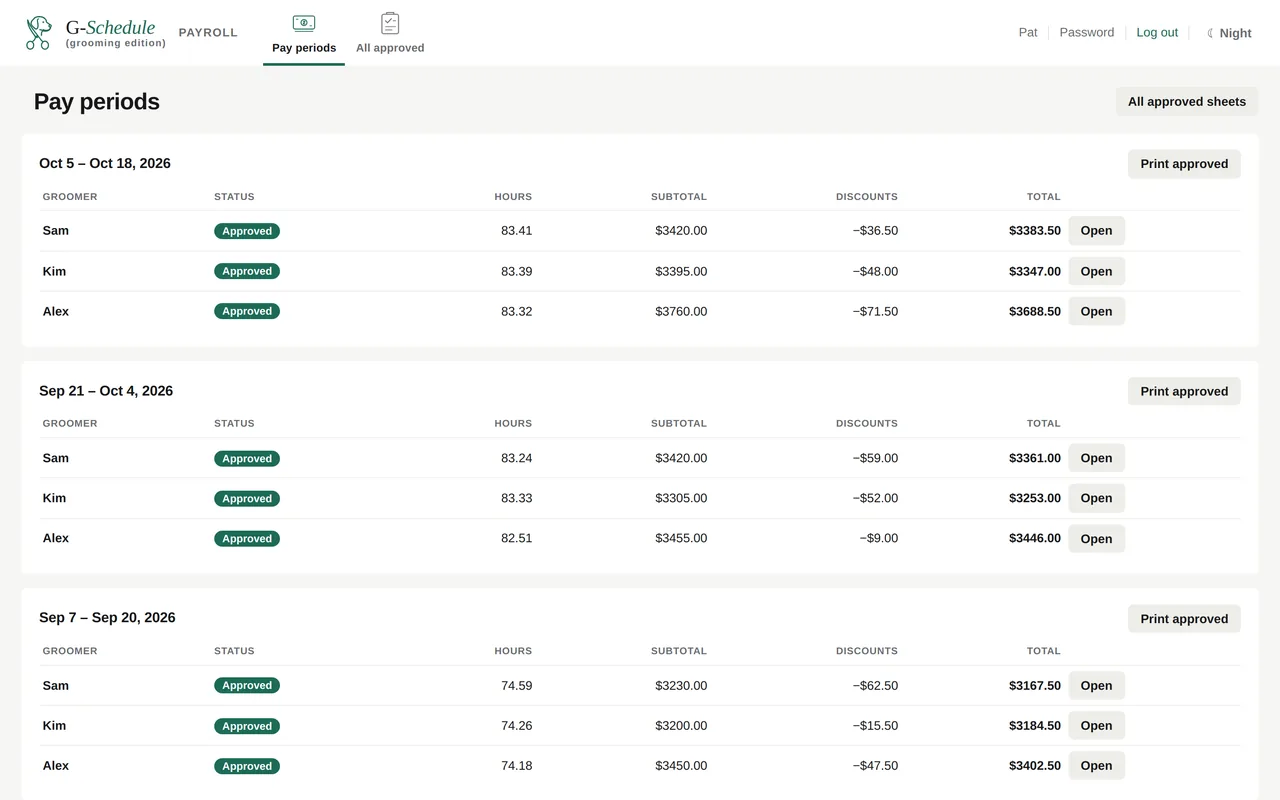
Task: Open Sam's sheet totaling $3383.50
Action: pyautogui.click(x=1096, y=231)
